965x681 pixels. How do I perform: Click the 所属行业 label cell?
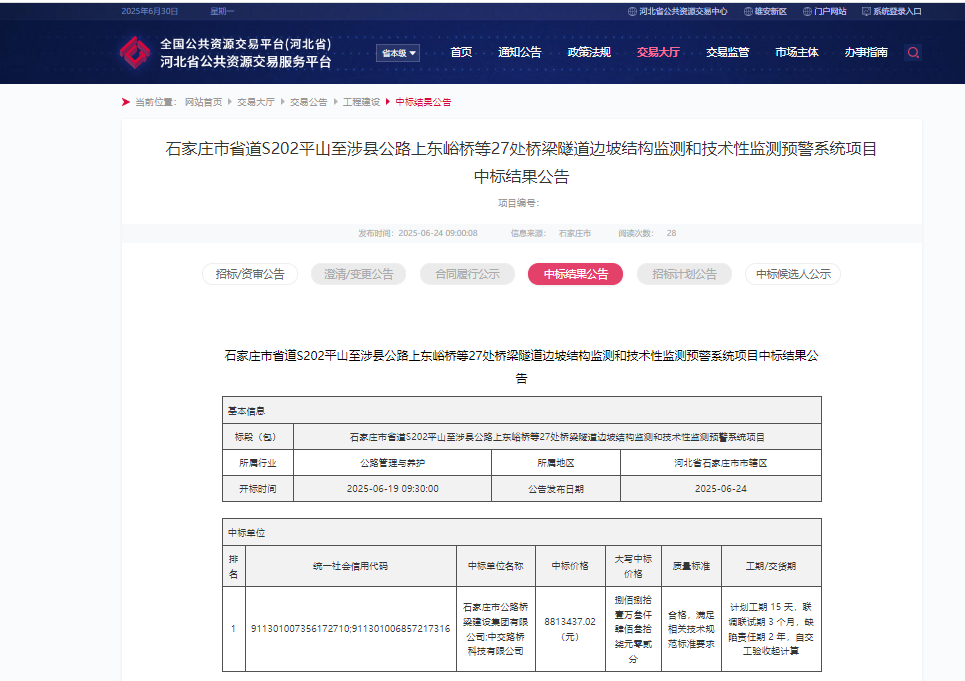(x=258, y=463)
